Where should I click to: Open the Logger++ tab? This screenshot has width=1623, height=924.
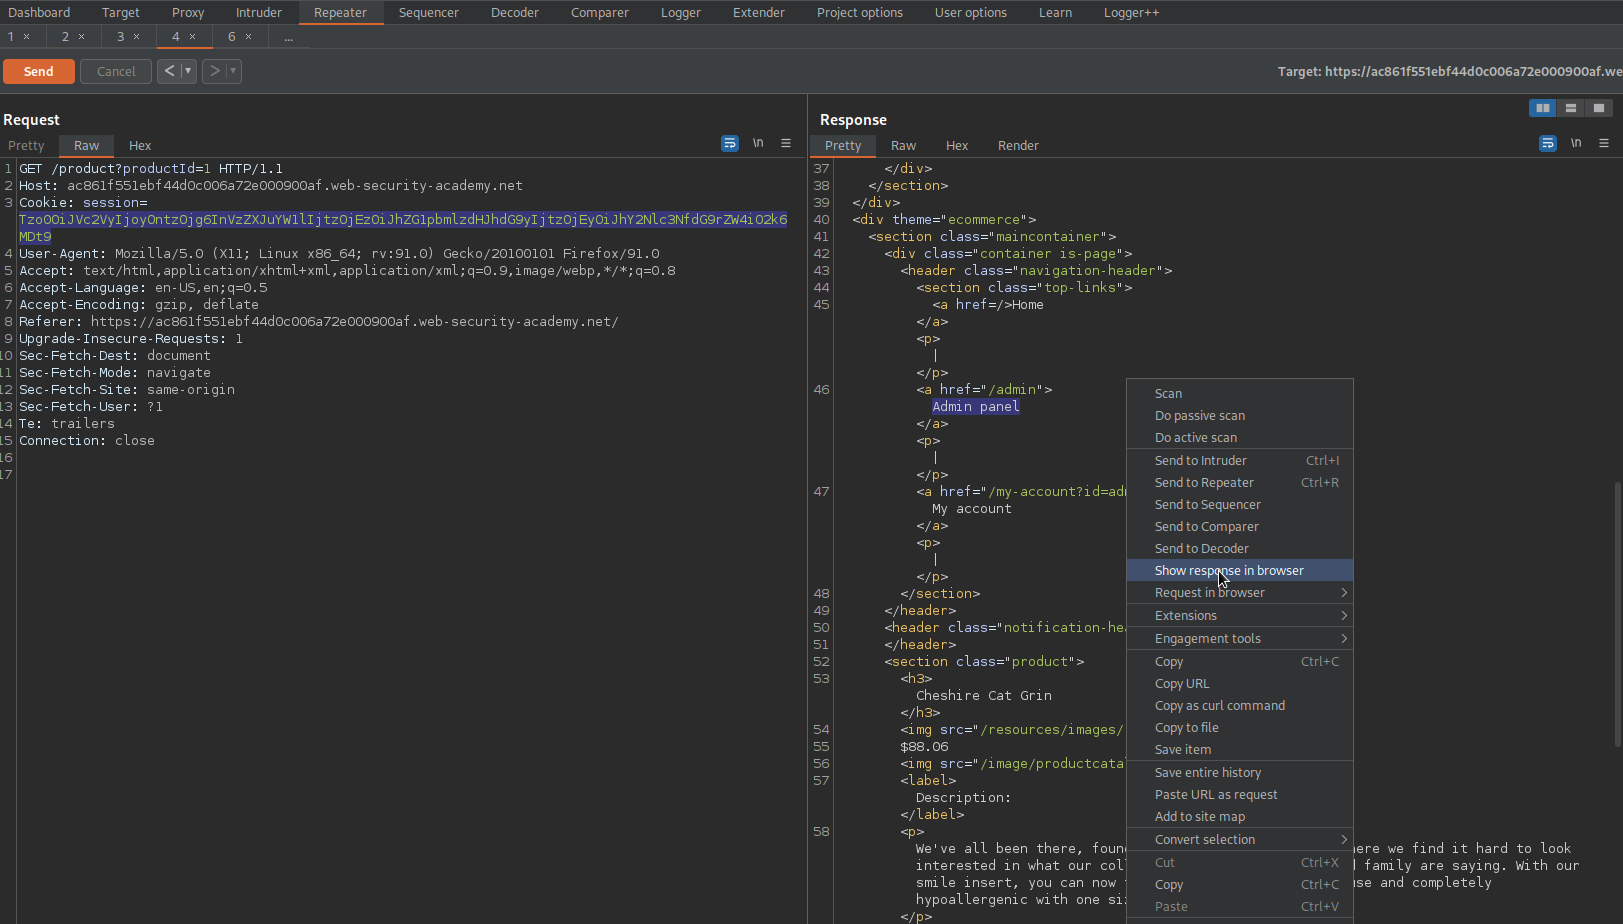coord(1132,12)
